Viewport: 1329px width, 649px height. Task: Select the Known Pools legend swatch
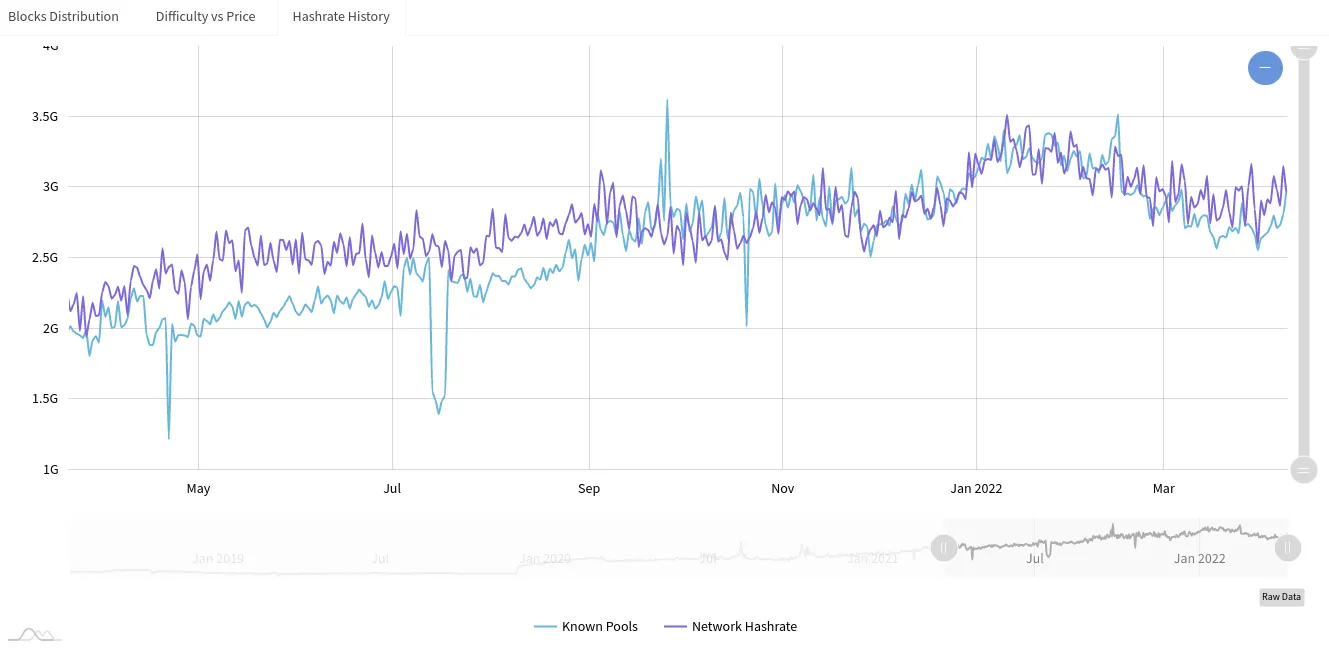pos(546,626)
